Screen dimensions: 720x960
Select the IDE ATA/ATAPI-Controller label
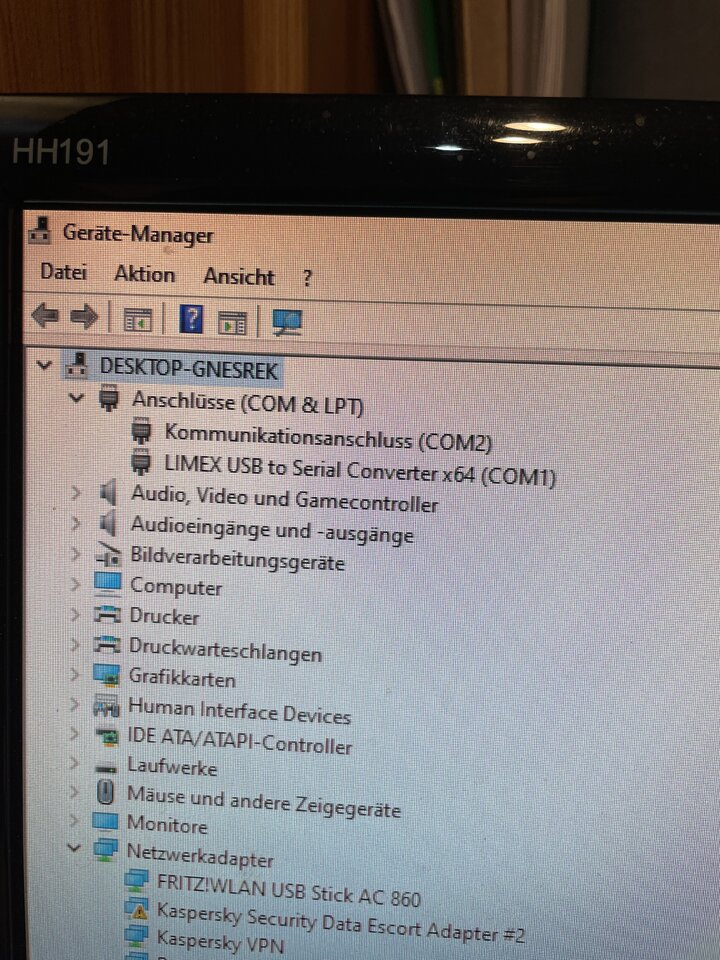pos(239,740)
